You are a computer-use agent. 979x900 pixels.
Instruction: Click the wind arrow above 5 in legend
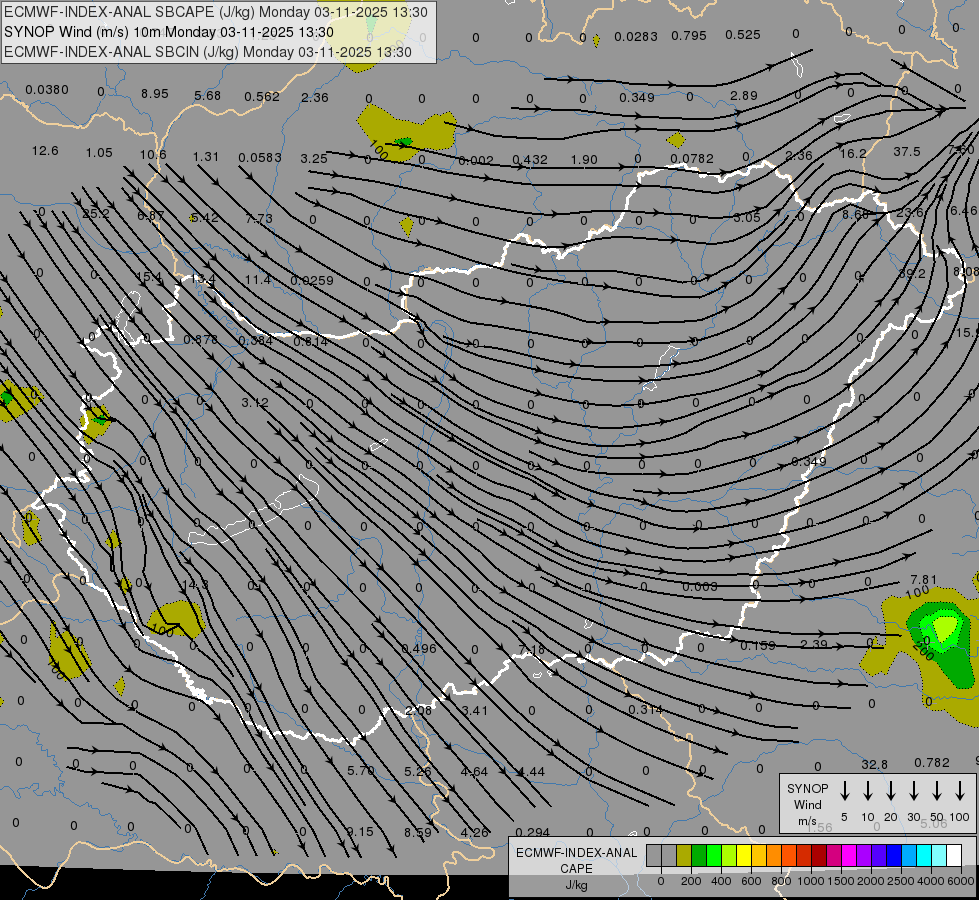tap(845, 790)
